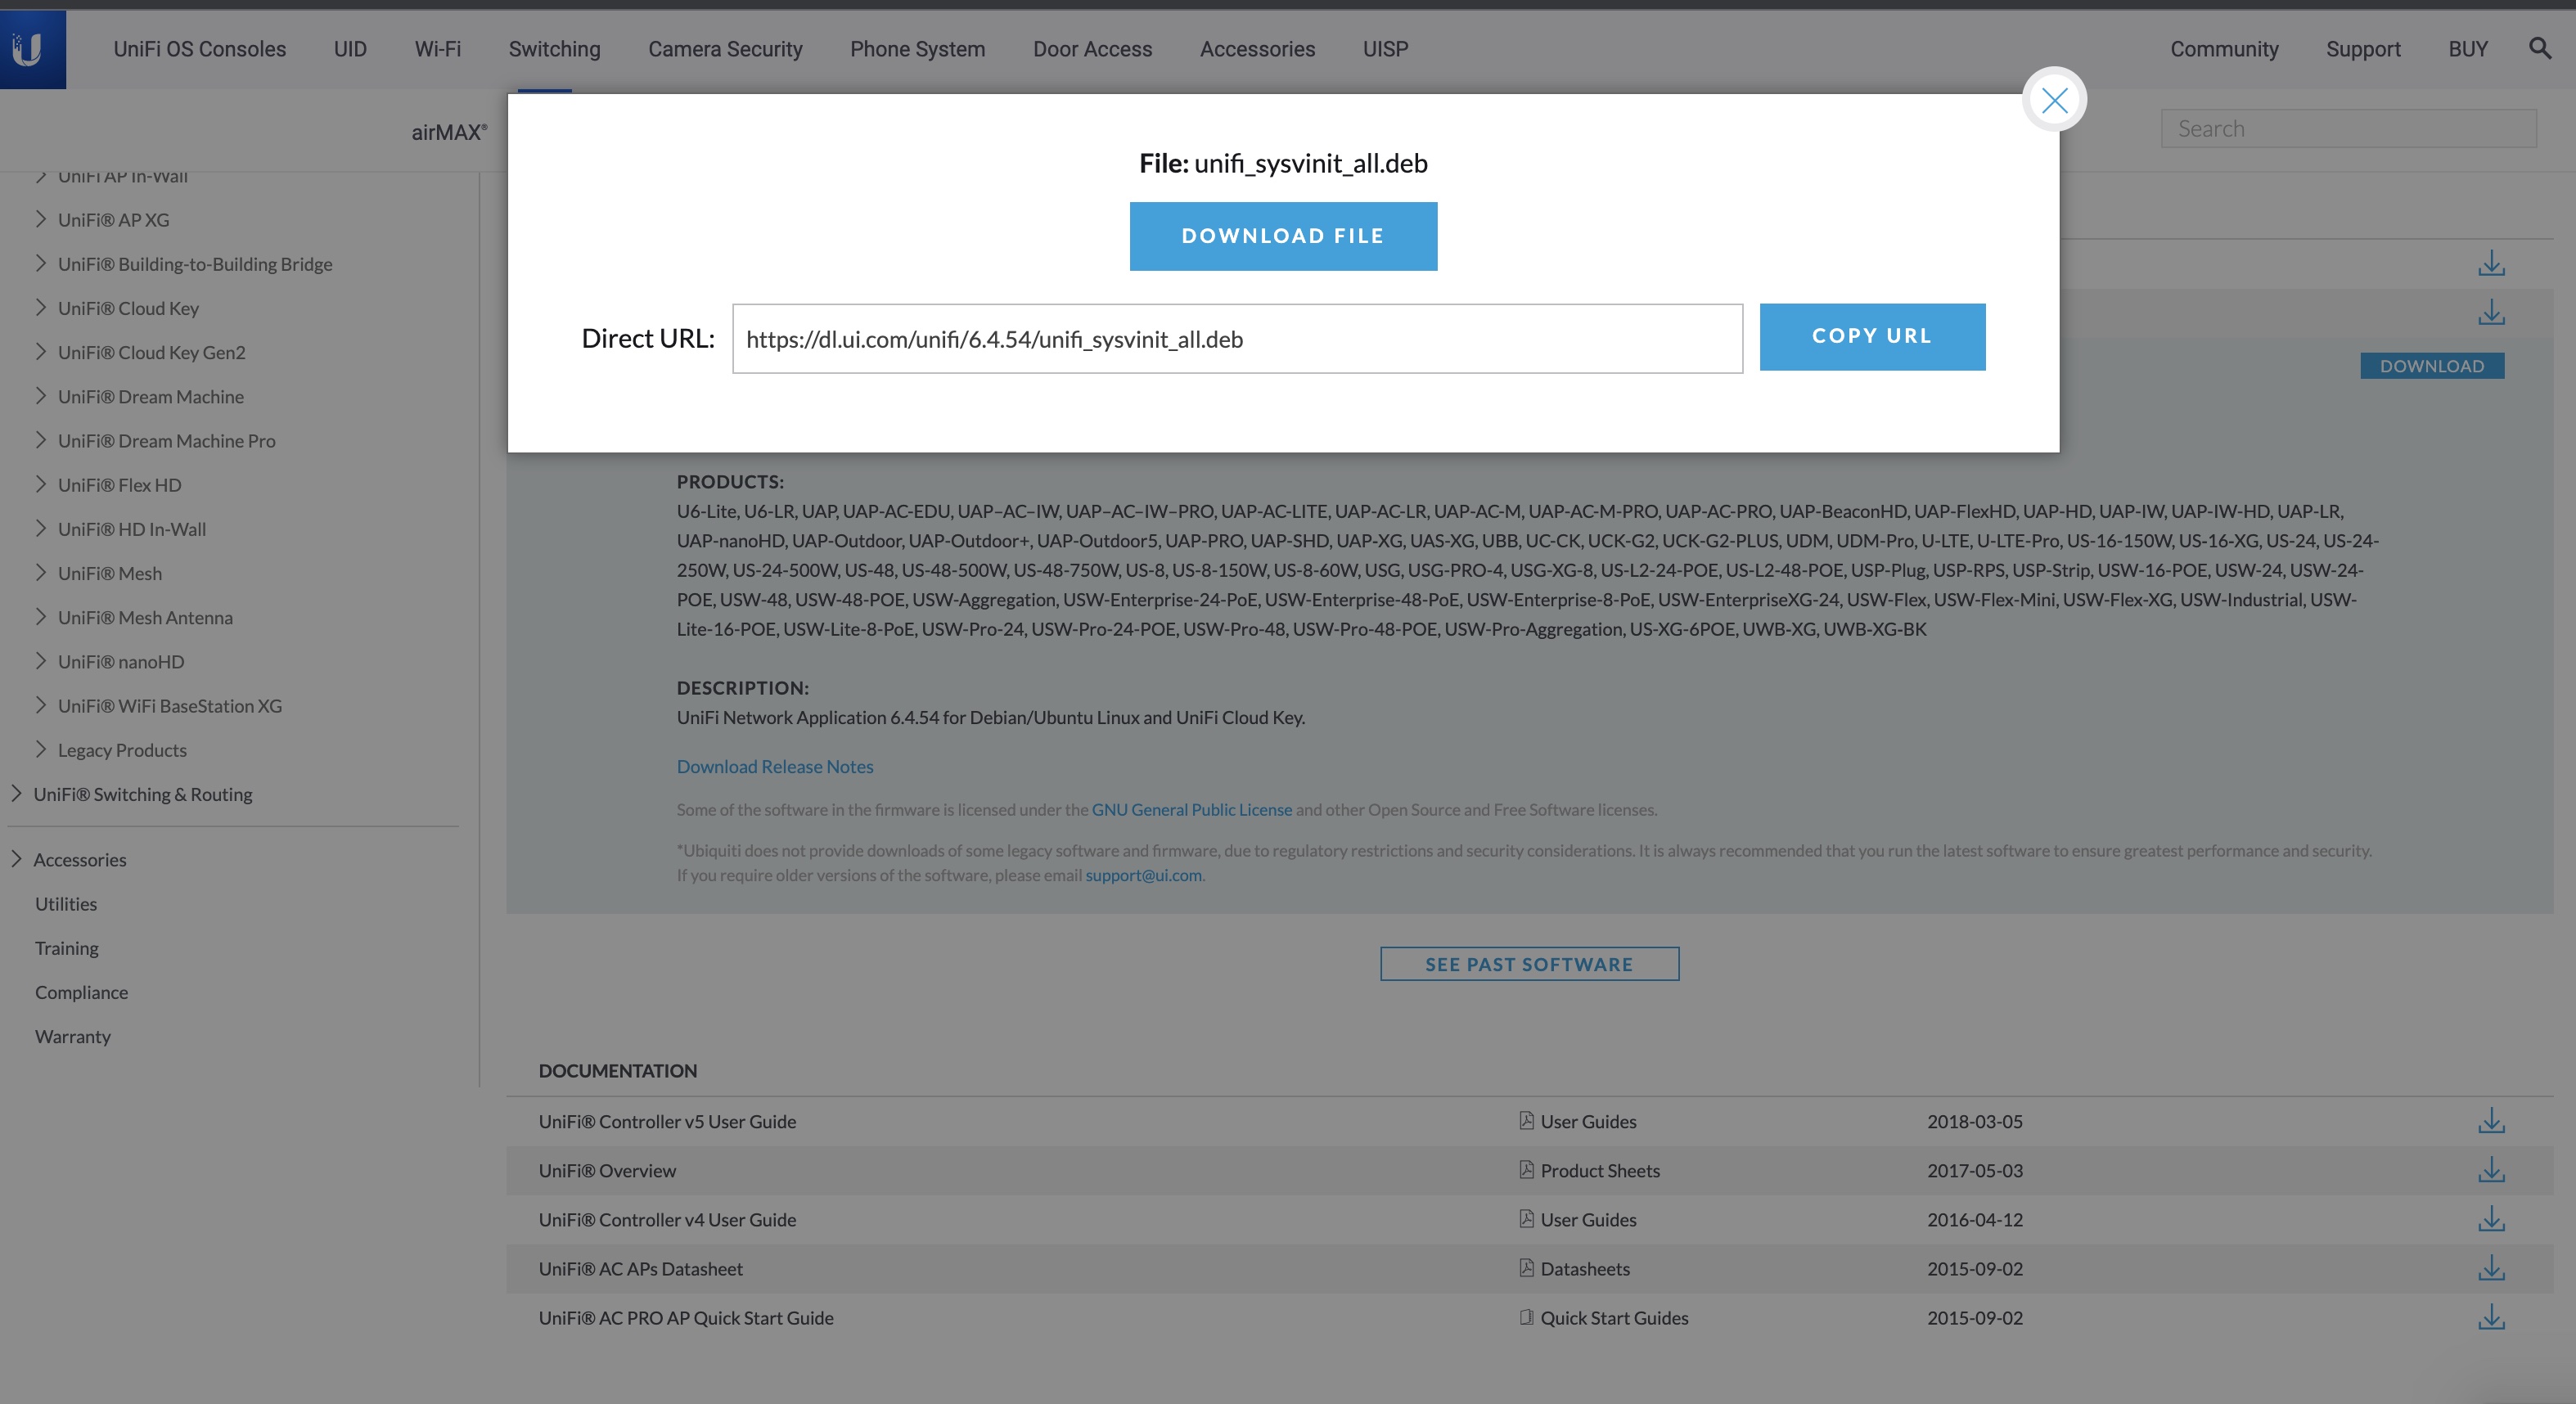Open Phone System menu item

(x=917, y=49)
